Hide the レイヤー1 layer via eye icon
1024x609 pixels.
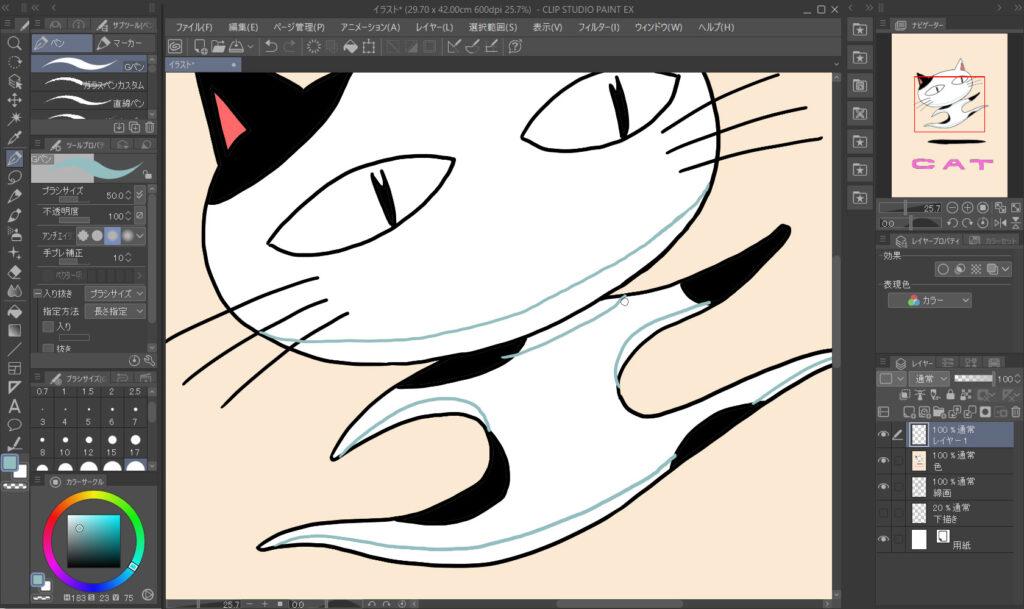click(x=883, y=435)
